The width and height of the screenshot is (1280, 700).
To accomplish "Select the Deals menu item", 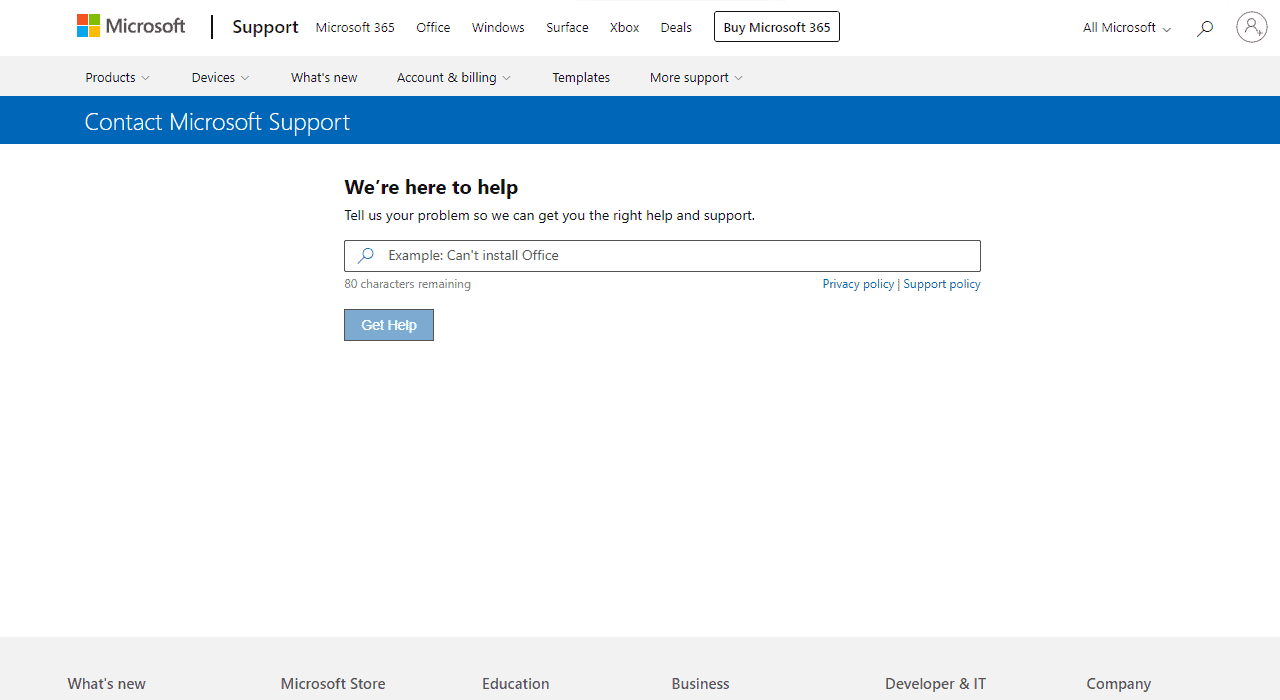I will (x=676, y=27).
